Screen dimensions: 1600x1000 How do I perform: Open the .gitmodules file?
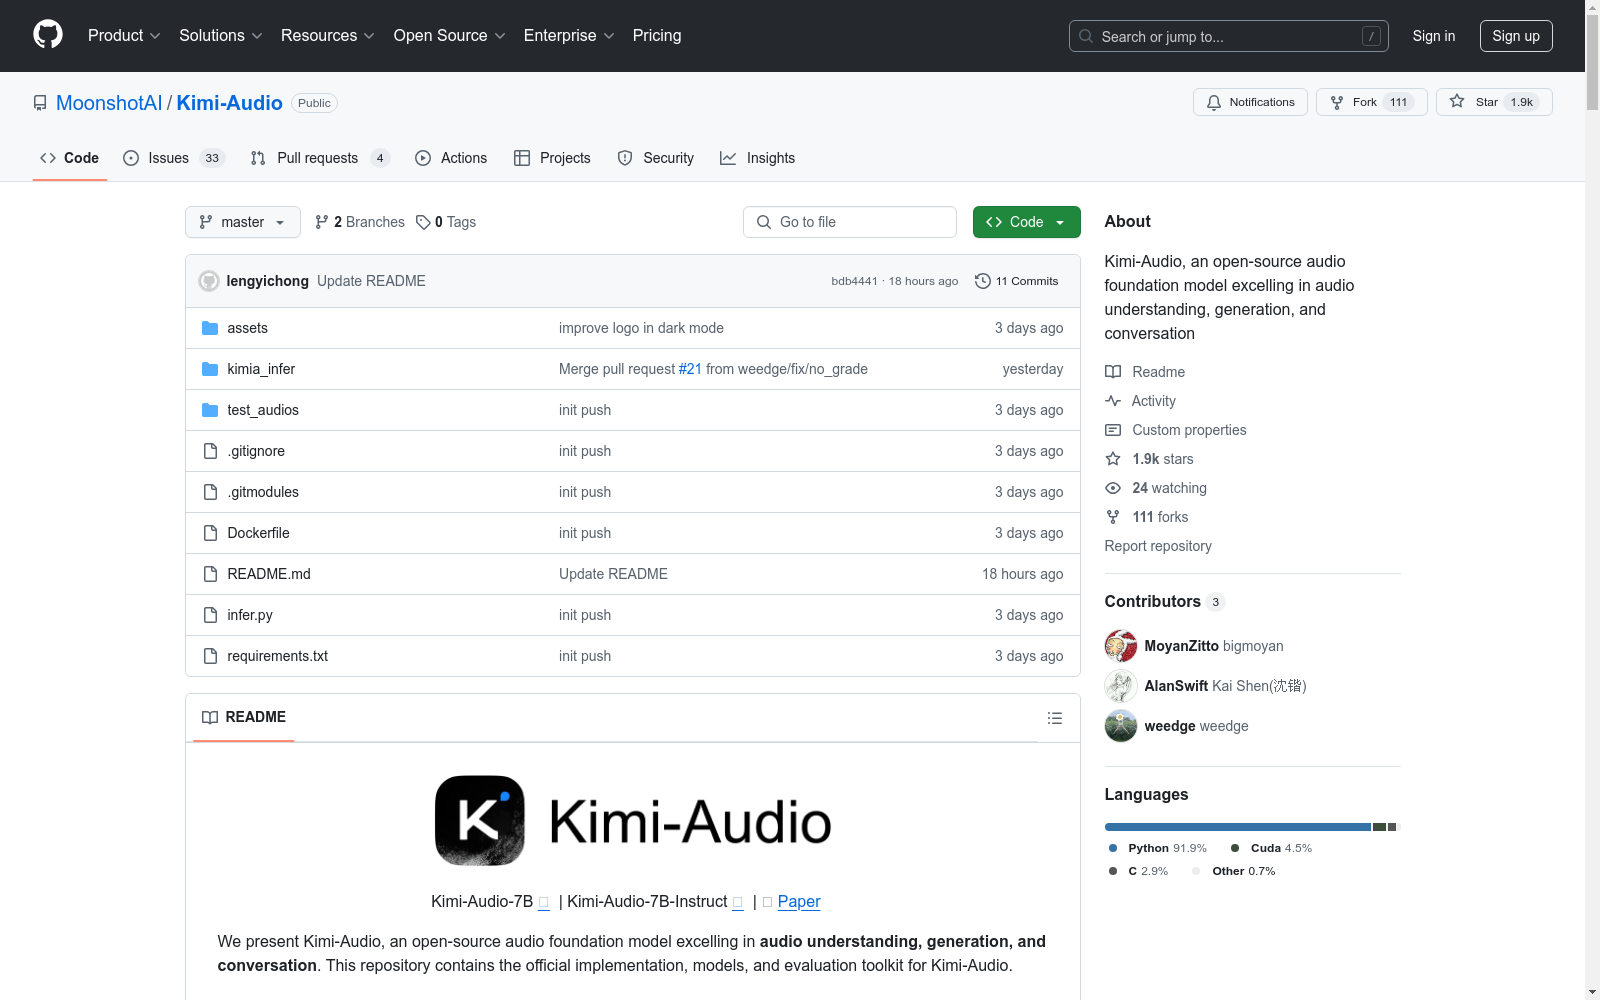pos(263,492)
